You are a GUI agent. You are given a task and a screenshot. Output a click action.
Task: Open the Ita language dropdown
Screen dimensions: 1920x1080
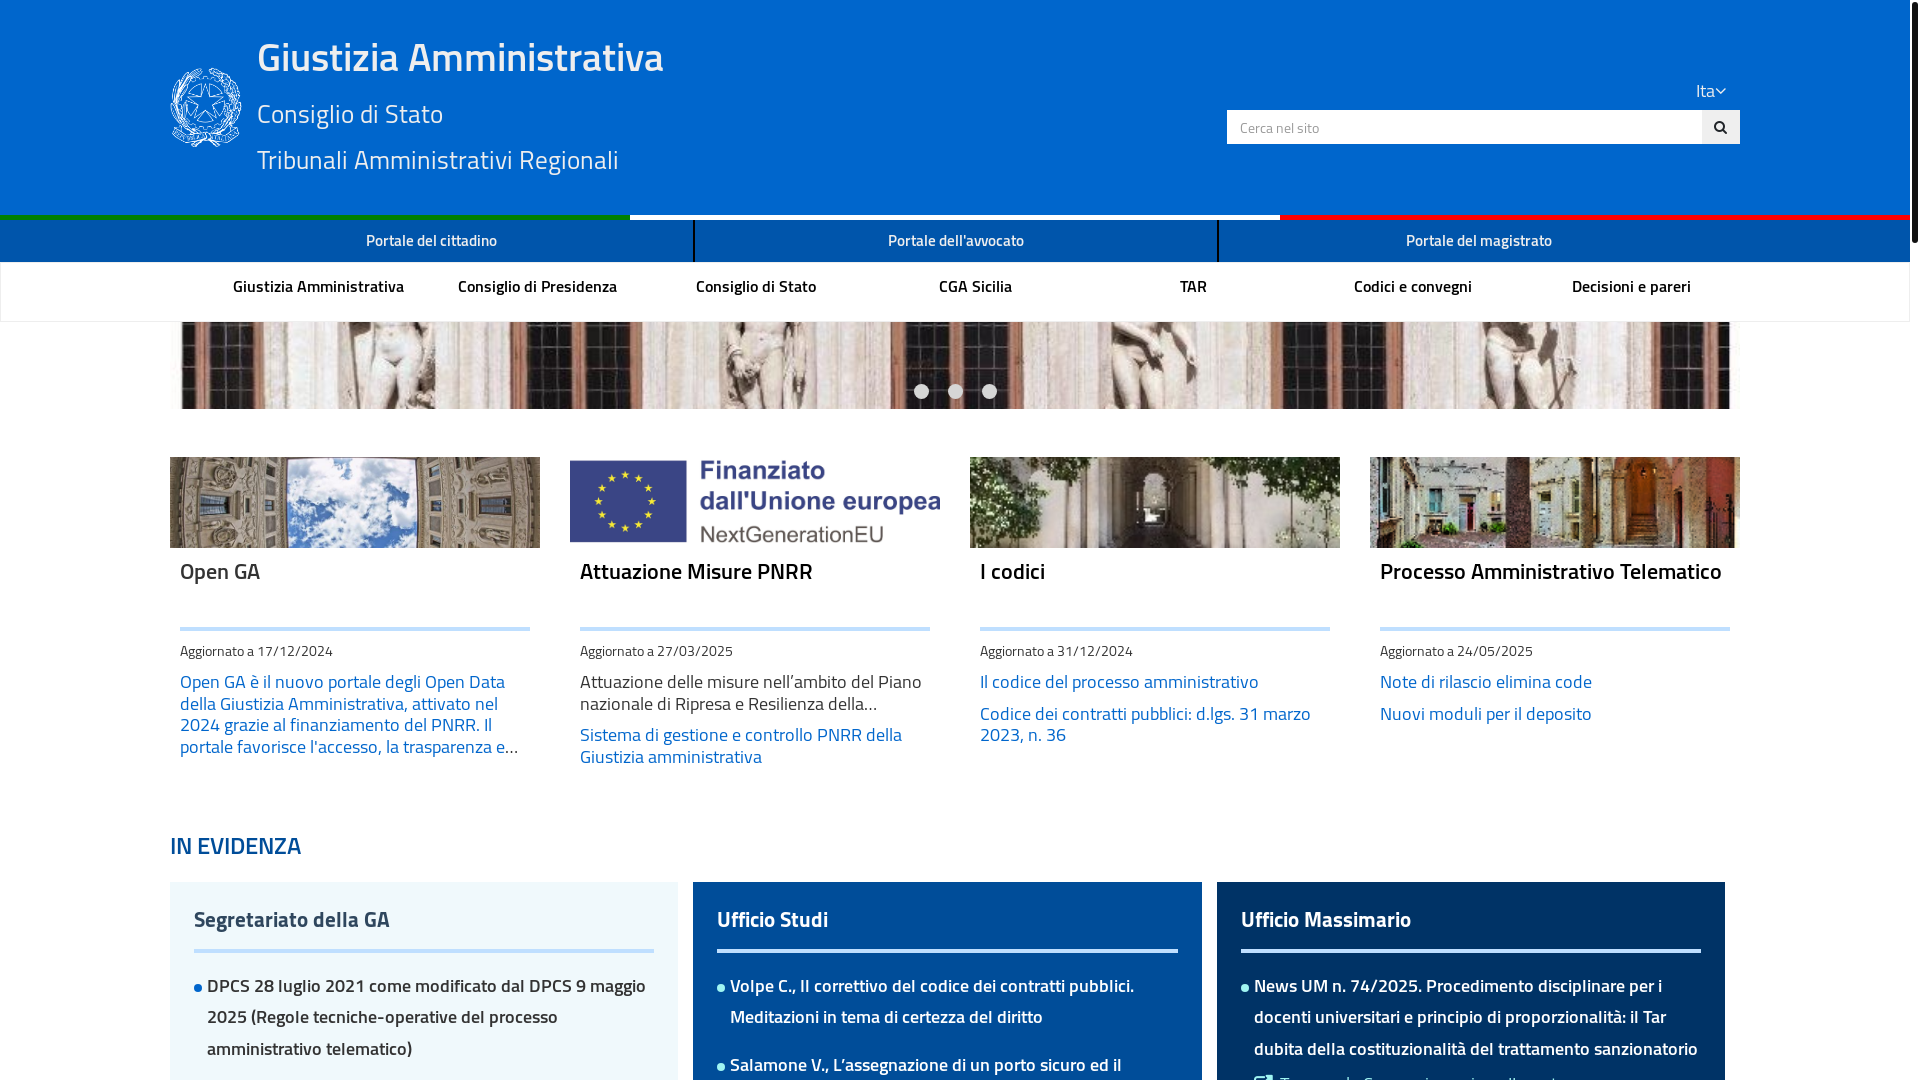tap(1710, 91)
